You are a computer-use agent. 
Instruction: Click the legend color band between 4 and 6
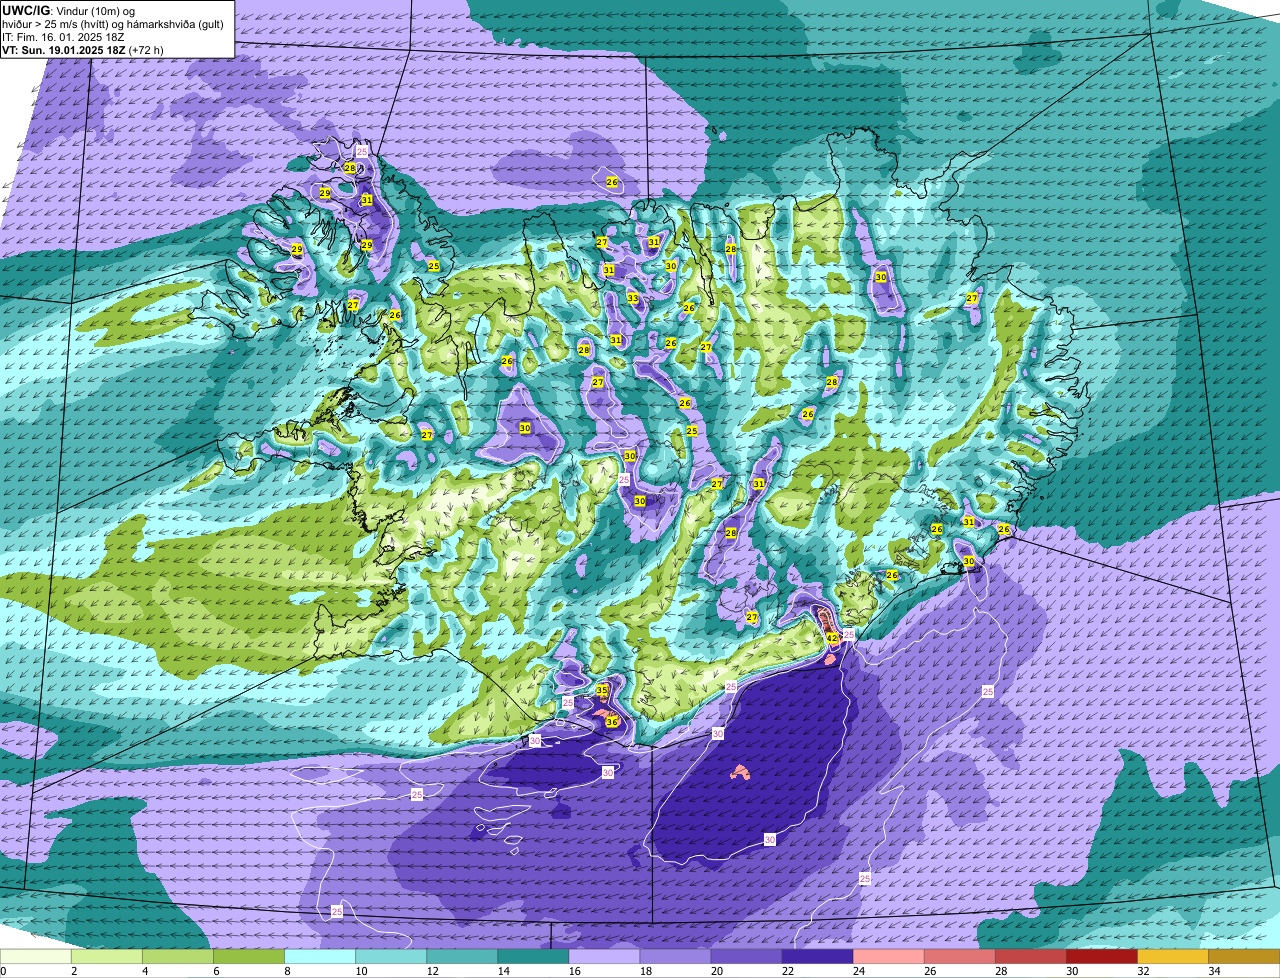point(178,957)
